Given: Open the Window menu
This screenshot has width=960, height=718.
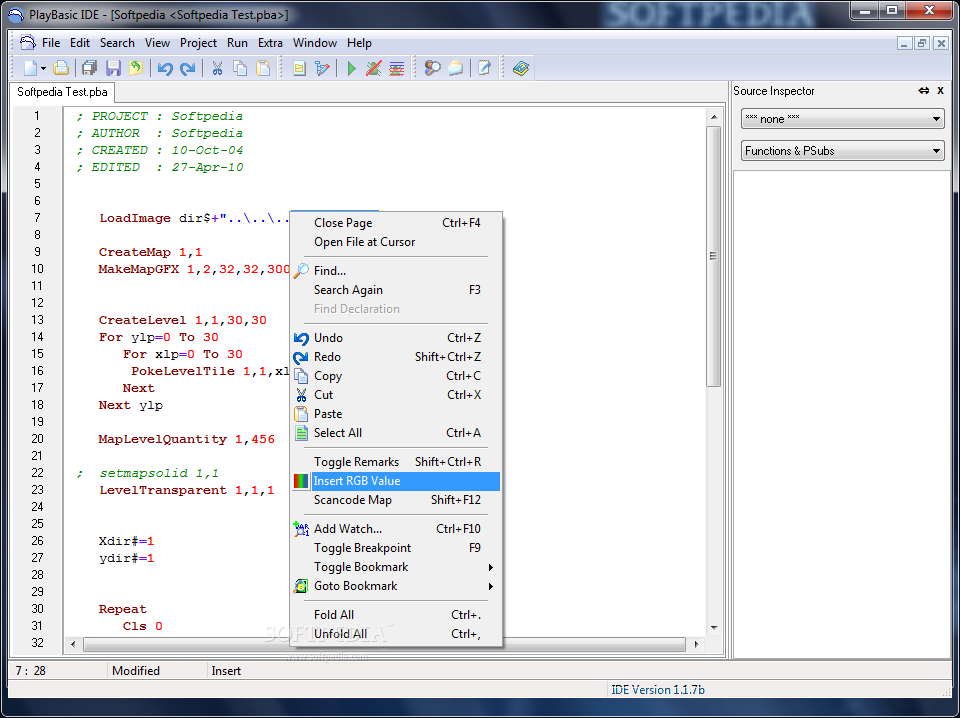Looking at the screenshot, I should [x=315, y=43].
